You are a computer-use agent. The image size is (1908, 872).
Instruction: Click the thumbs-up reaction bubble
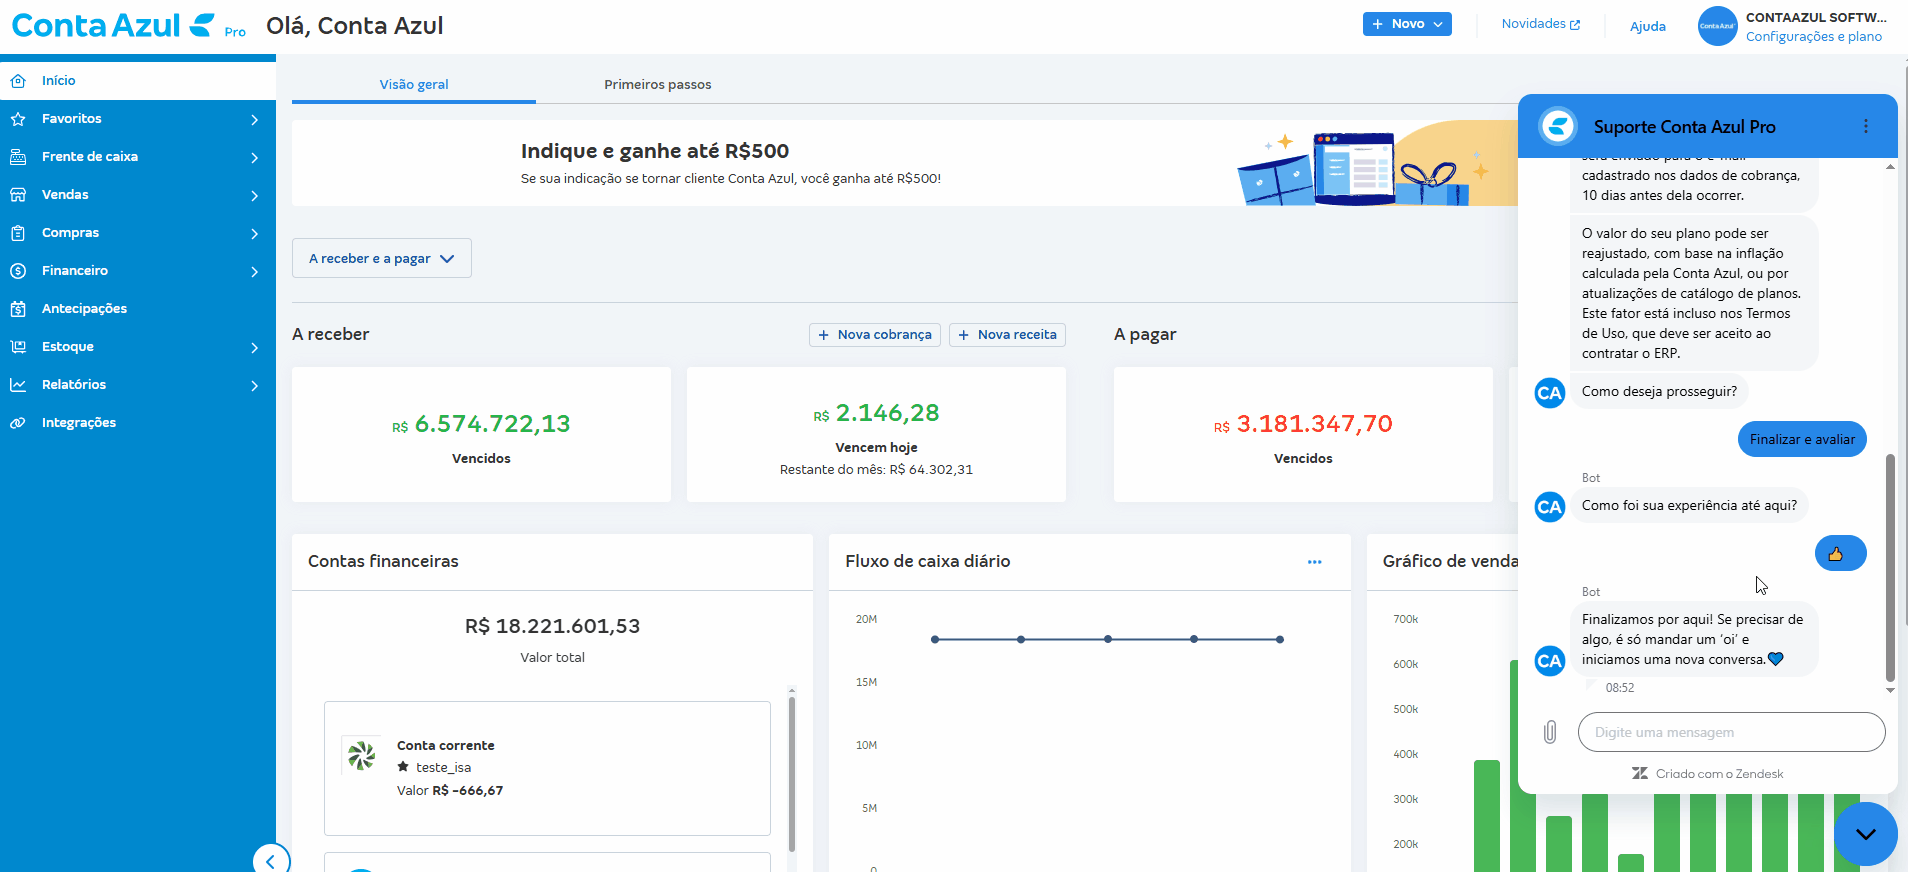coord(1840,553)
